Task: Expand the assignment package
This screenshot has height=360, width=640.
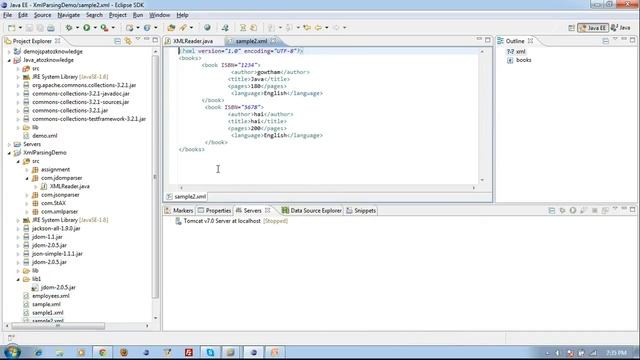Action: tap(27, 170)
